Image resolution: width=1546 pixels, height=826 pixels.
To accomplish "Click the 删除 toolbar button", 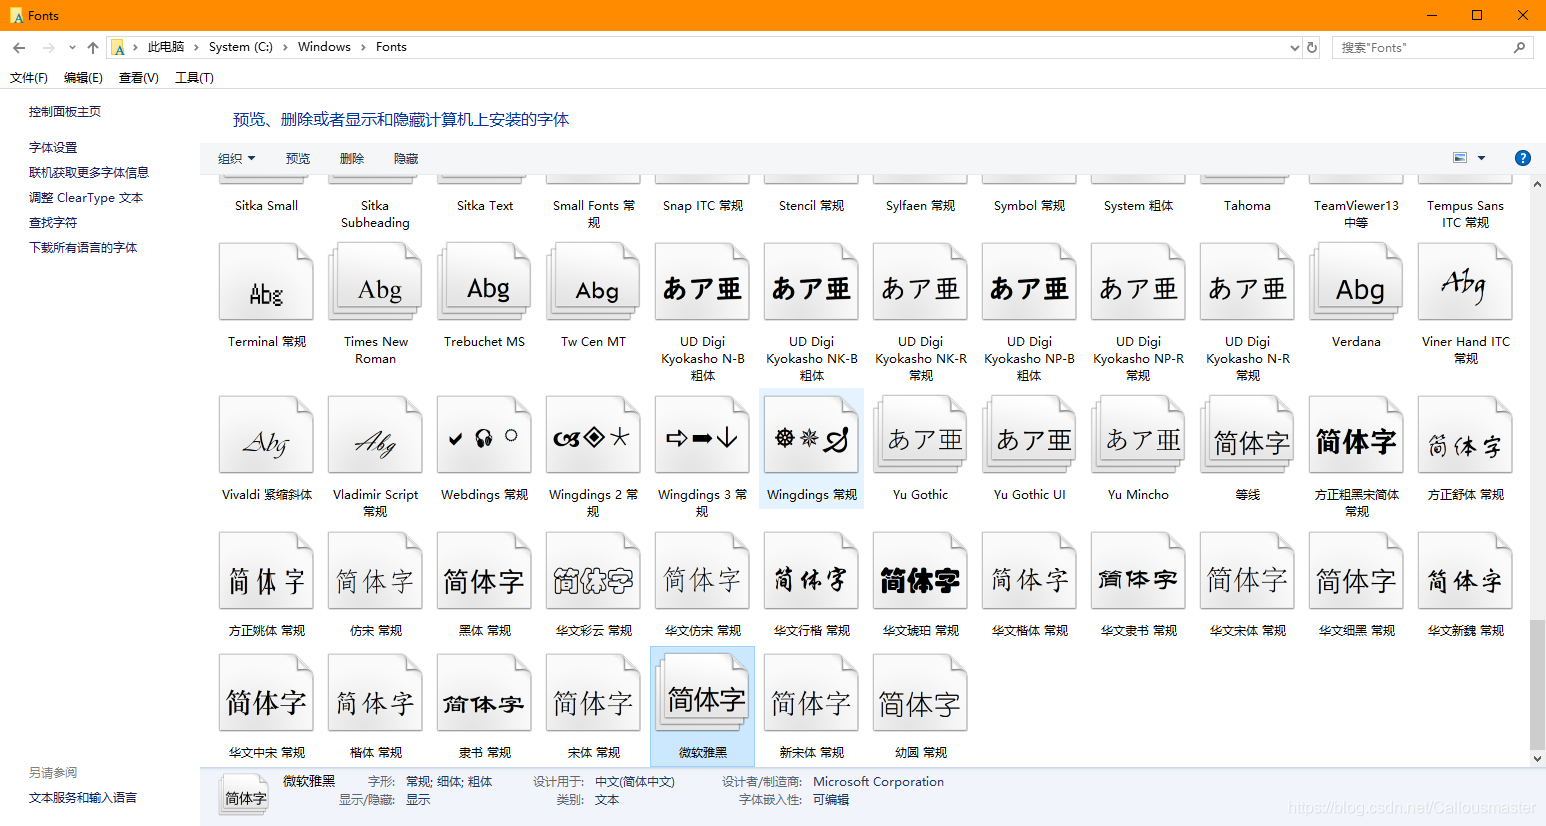I will click(352, 158).
